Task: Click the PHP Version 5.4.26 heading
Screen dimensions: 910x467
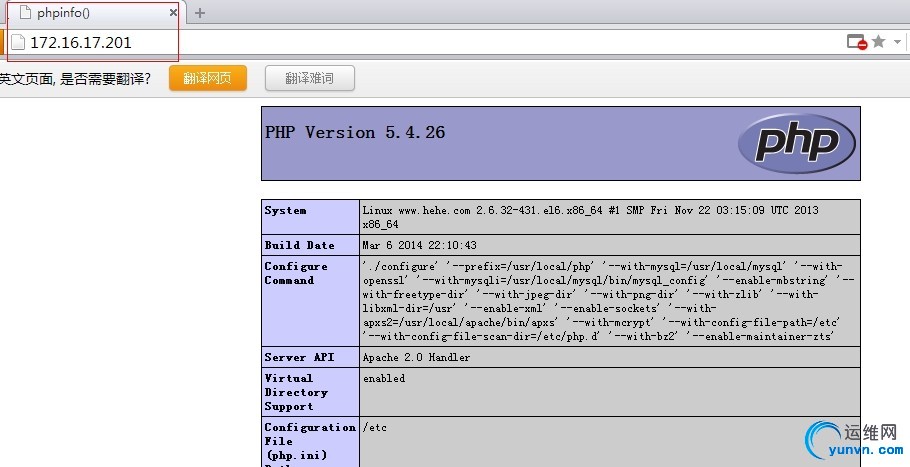Action: 355,132
